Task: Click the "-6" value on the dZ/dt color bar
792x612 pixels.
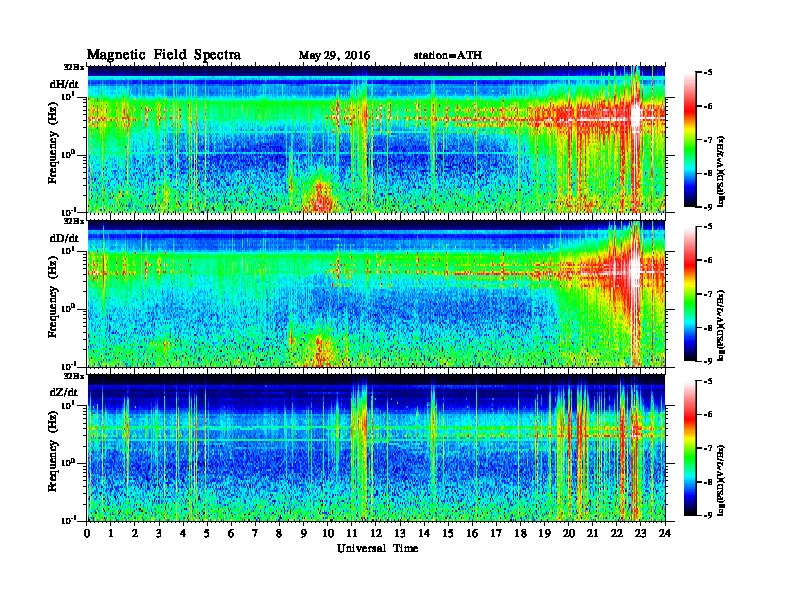Action: pos(708,414)
